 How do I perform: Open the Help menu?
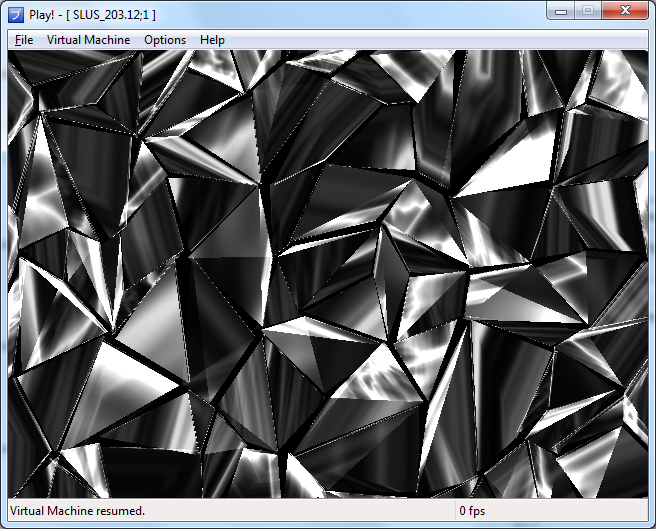212,40
